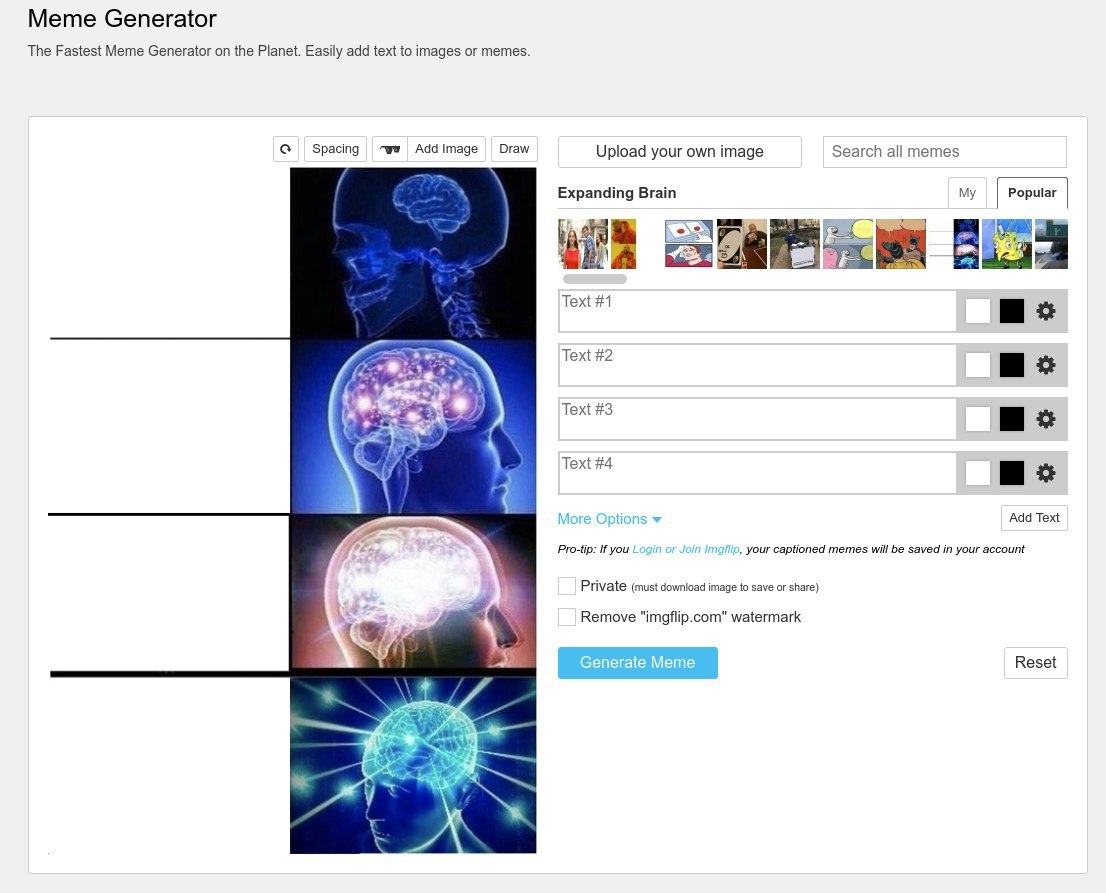Open the Text #1 settings gear
This screenshot has height=893, width=1106.
1045,311
